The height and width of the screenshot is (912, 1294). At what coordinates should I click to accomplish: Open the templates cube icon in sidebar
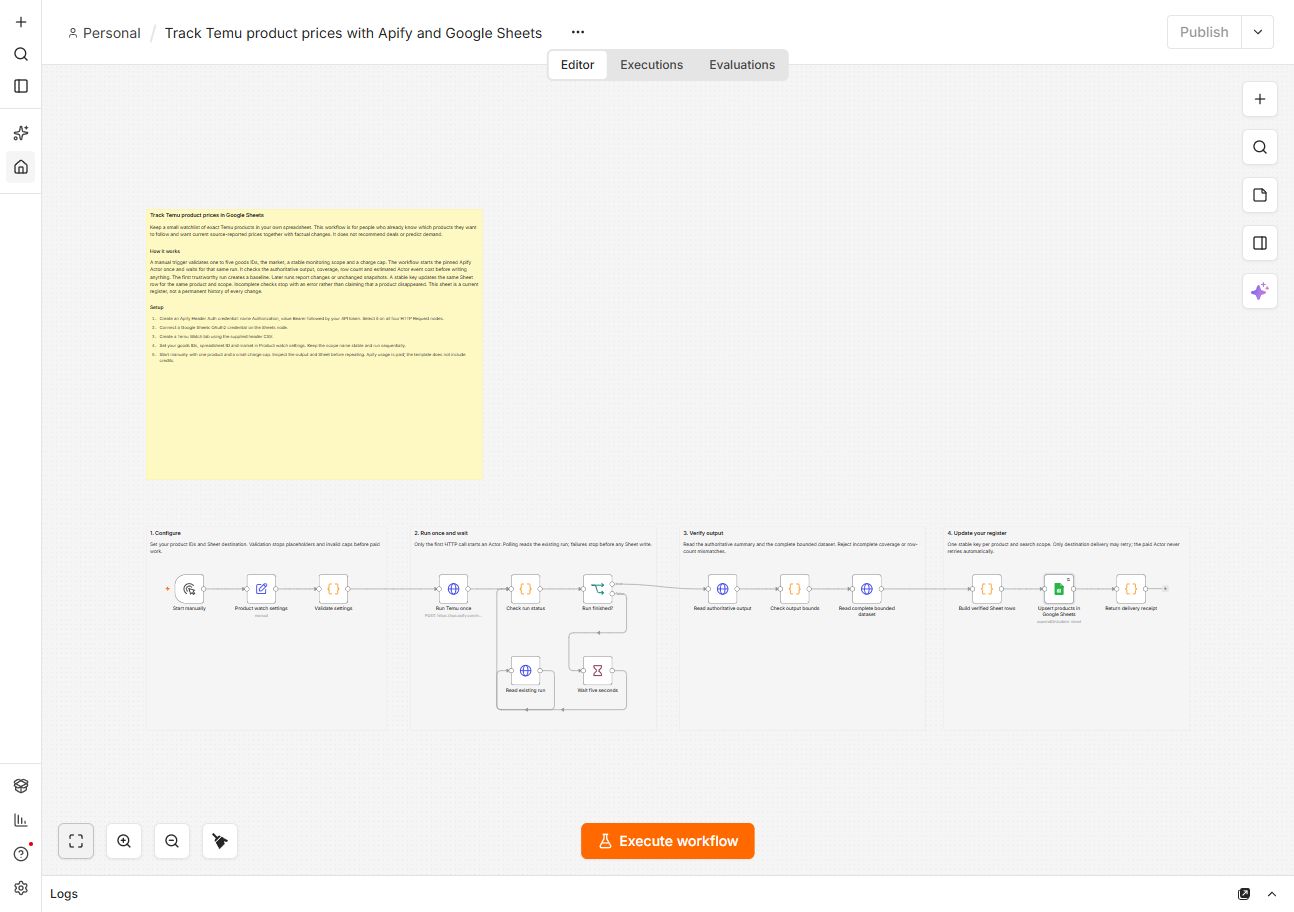point(21,786)
